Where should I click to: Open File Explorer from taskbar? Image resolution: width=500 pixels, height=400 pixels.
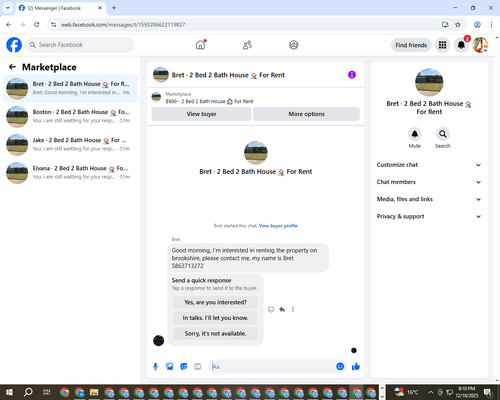94,392
